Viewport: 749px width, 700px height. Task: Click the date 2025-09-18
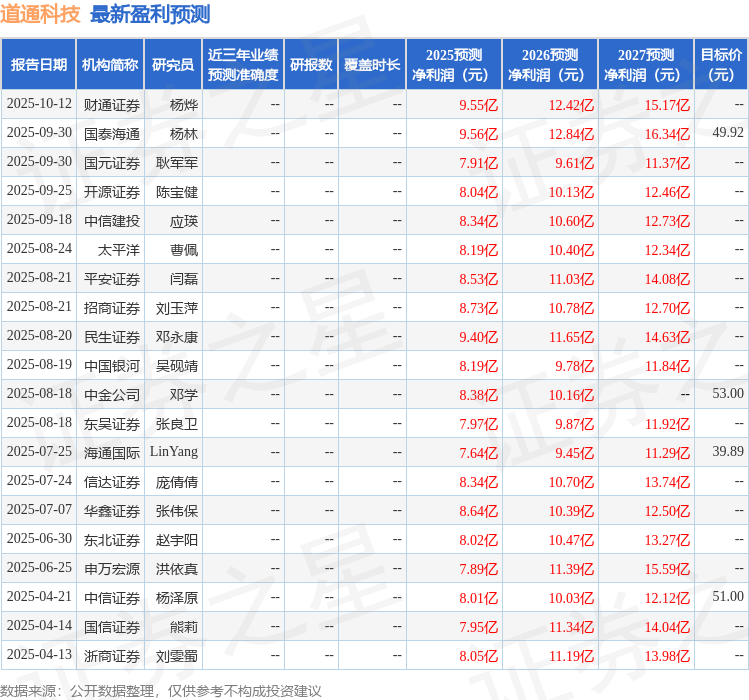pos(39,220)
